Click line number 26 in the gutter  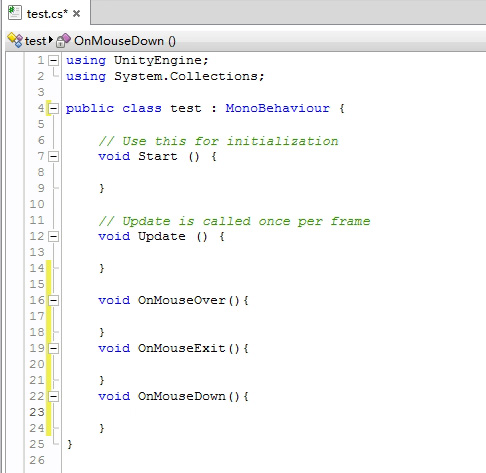(x=37, y=460)
